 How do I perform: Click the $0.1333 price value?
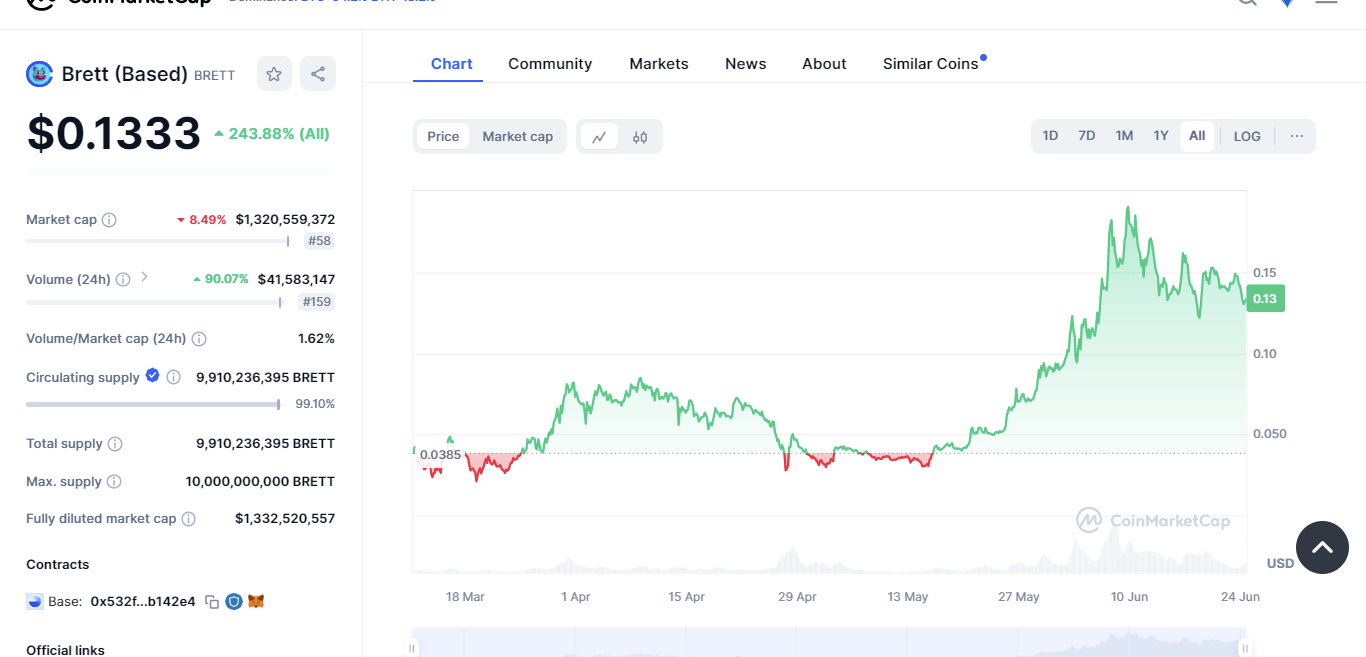pyautogui.click(x=114, y=134)
